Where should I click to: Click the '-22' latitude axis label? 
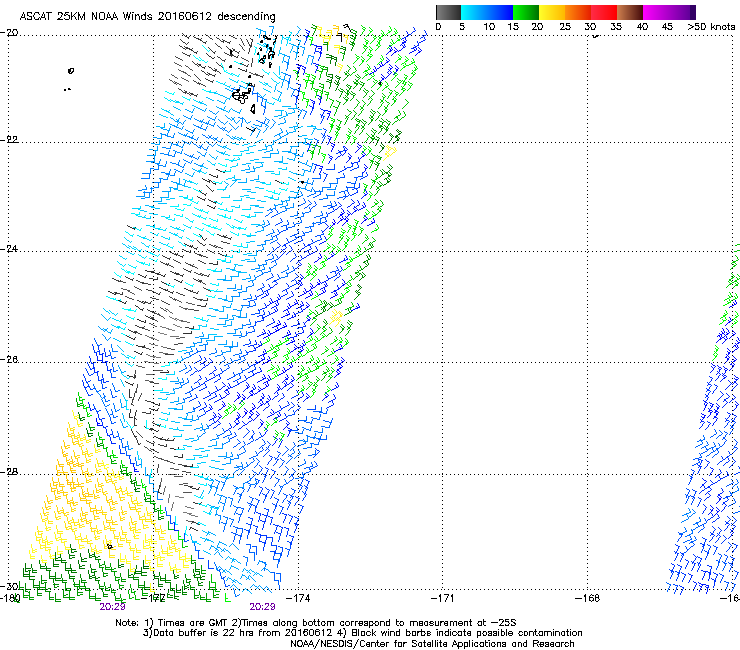[9, 140]
